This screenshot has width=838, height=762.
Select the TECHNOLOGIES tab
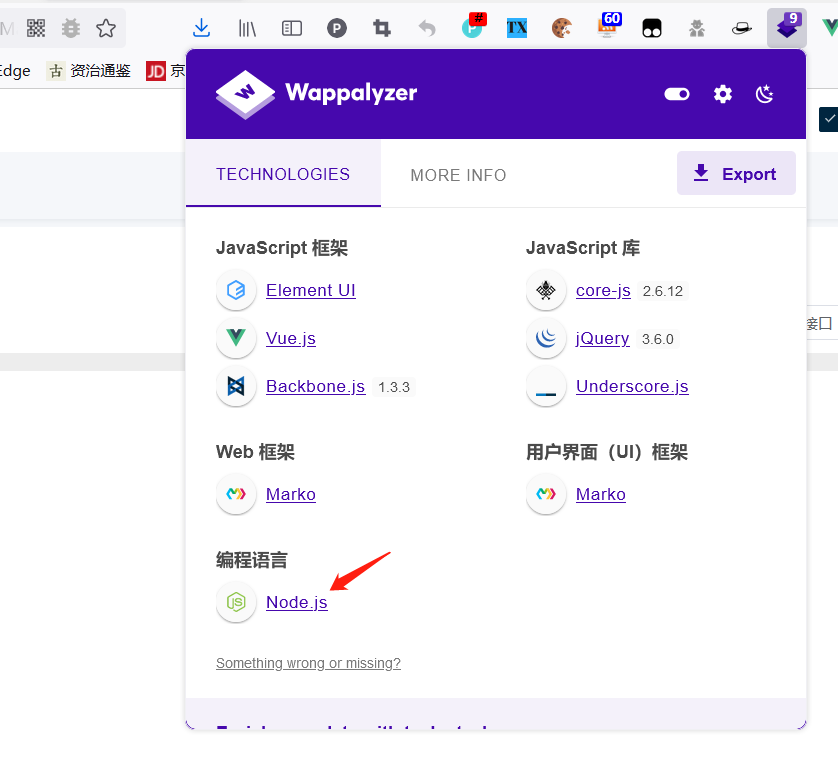point(282,174)
